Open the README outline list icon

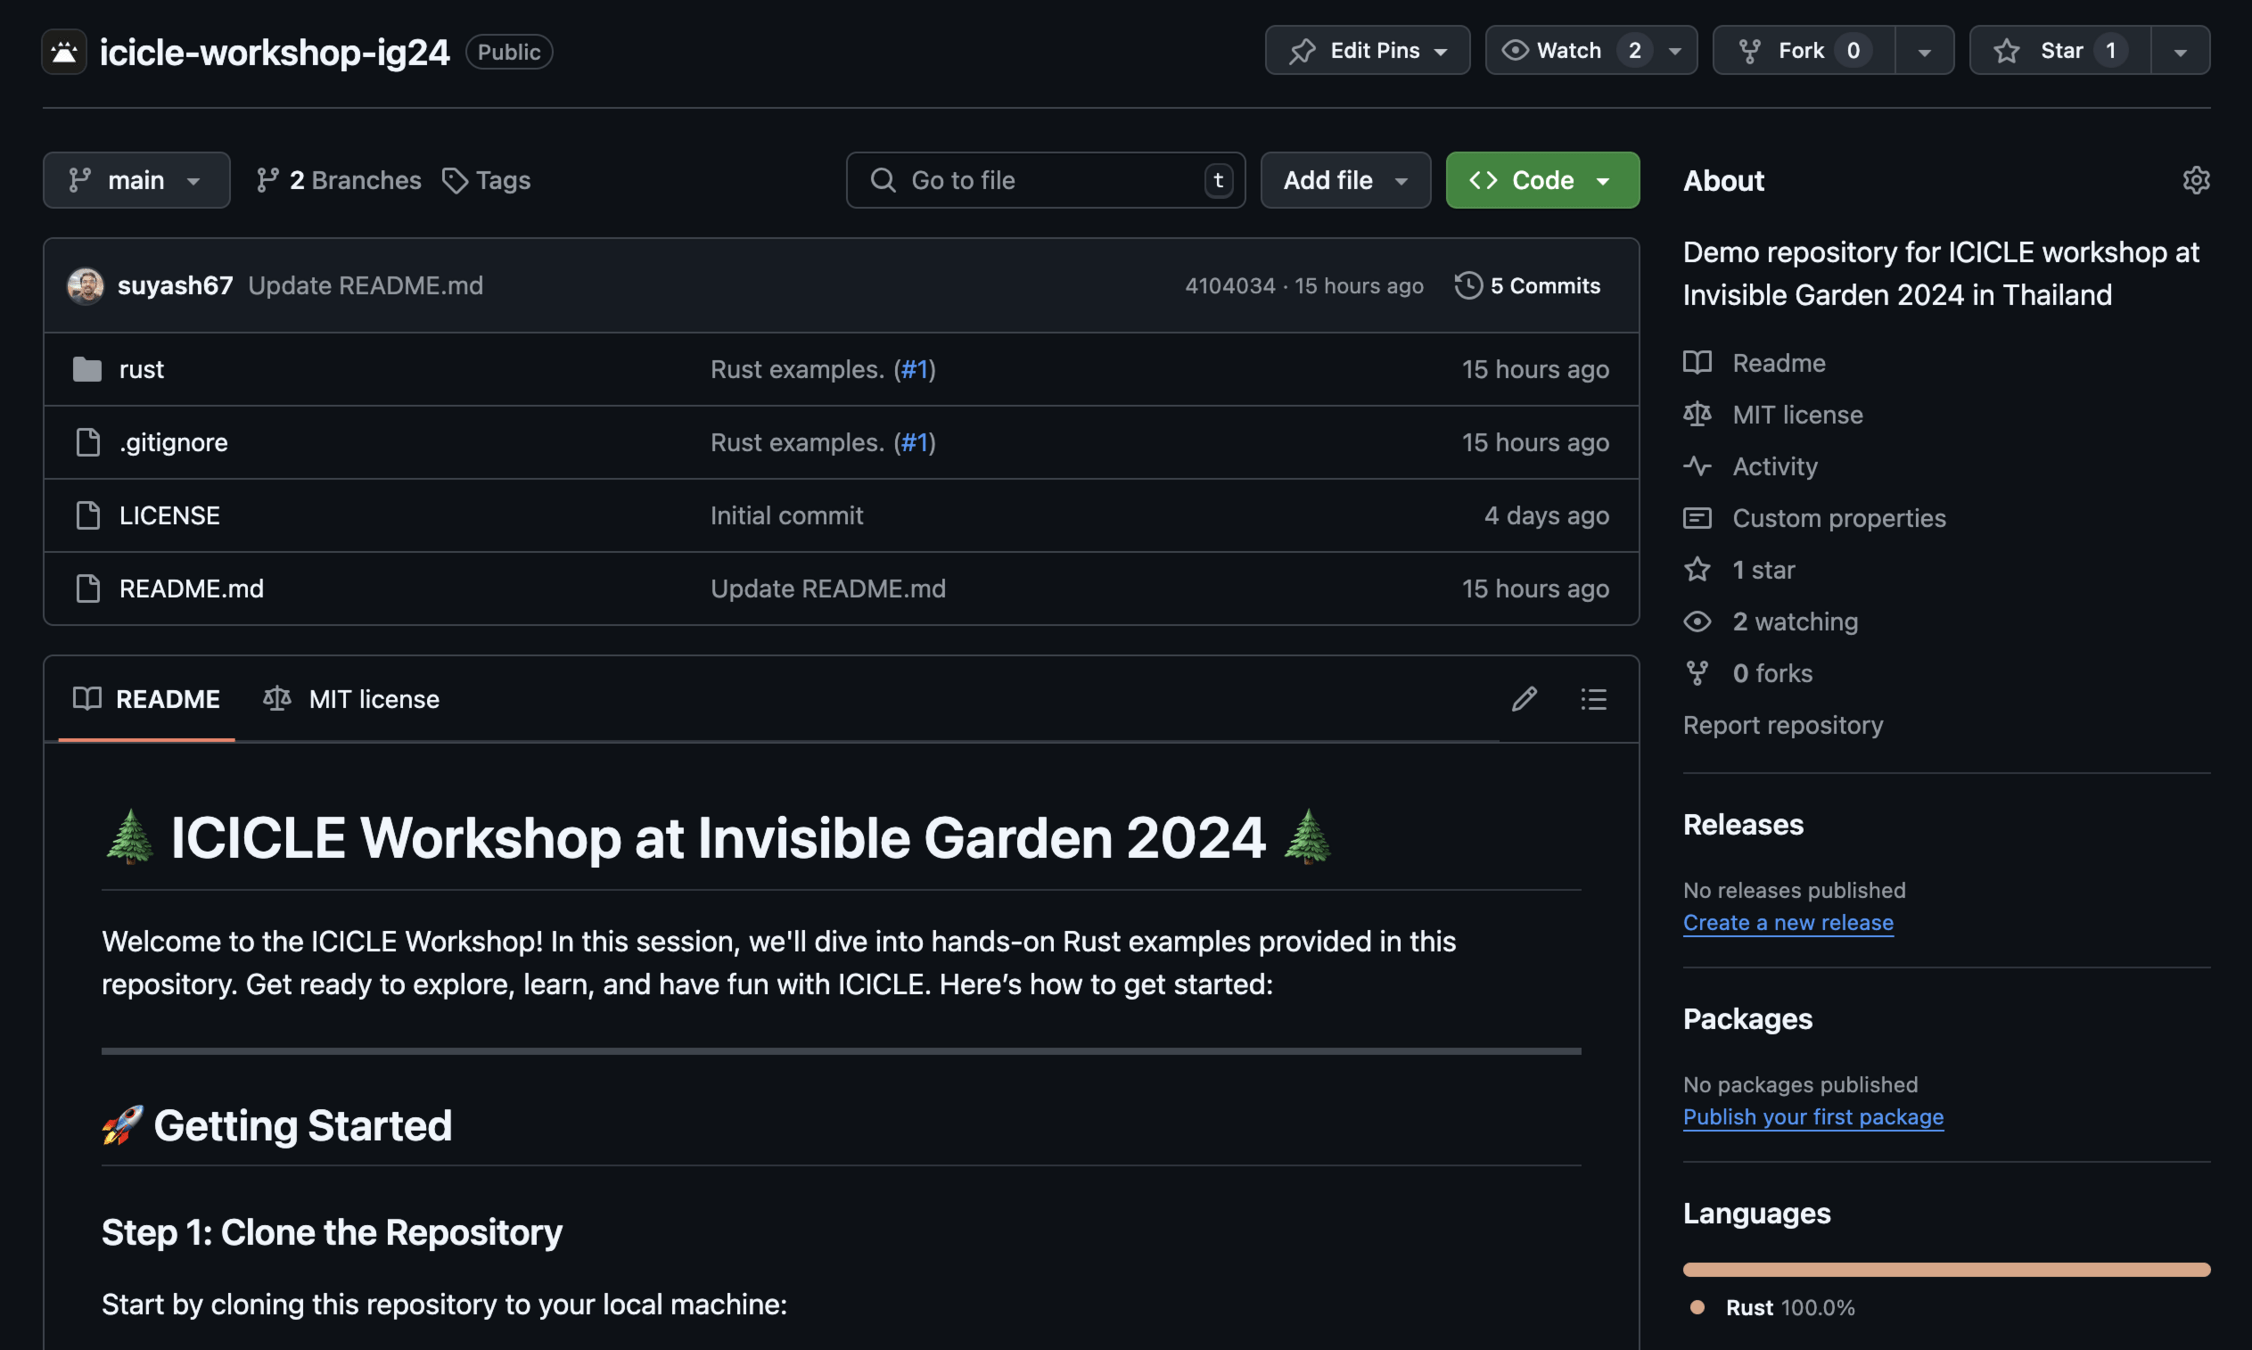[x=1593, y=699]
